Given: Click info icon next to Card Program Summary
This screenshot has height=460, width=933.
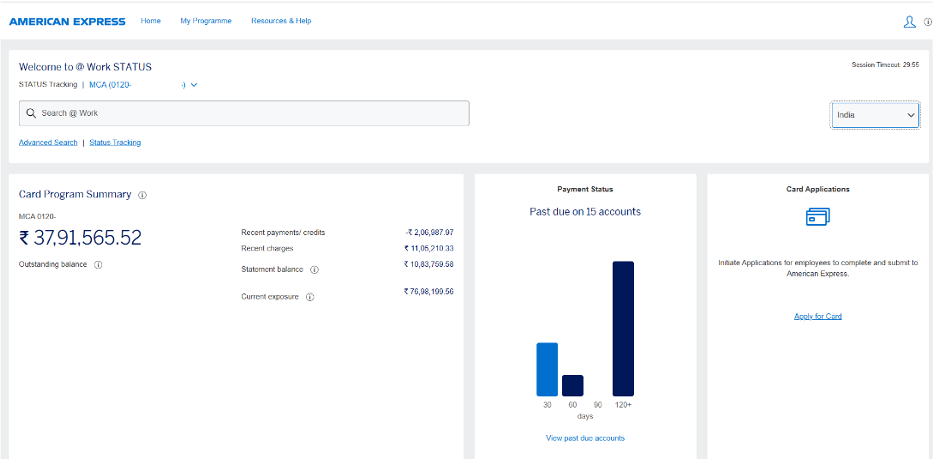Looking at the screenshot, I should [142, 195].
